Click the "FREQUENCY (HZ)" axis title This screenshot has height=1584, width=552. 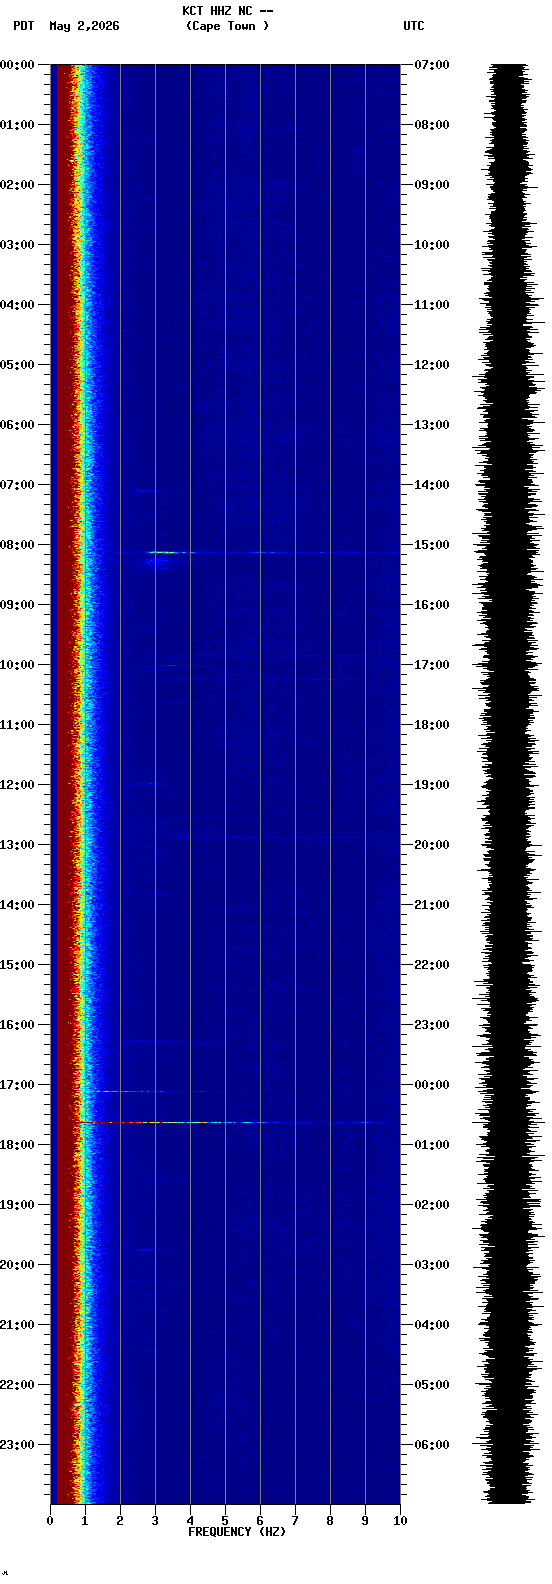(237, 1532)
